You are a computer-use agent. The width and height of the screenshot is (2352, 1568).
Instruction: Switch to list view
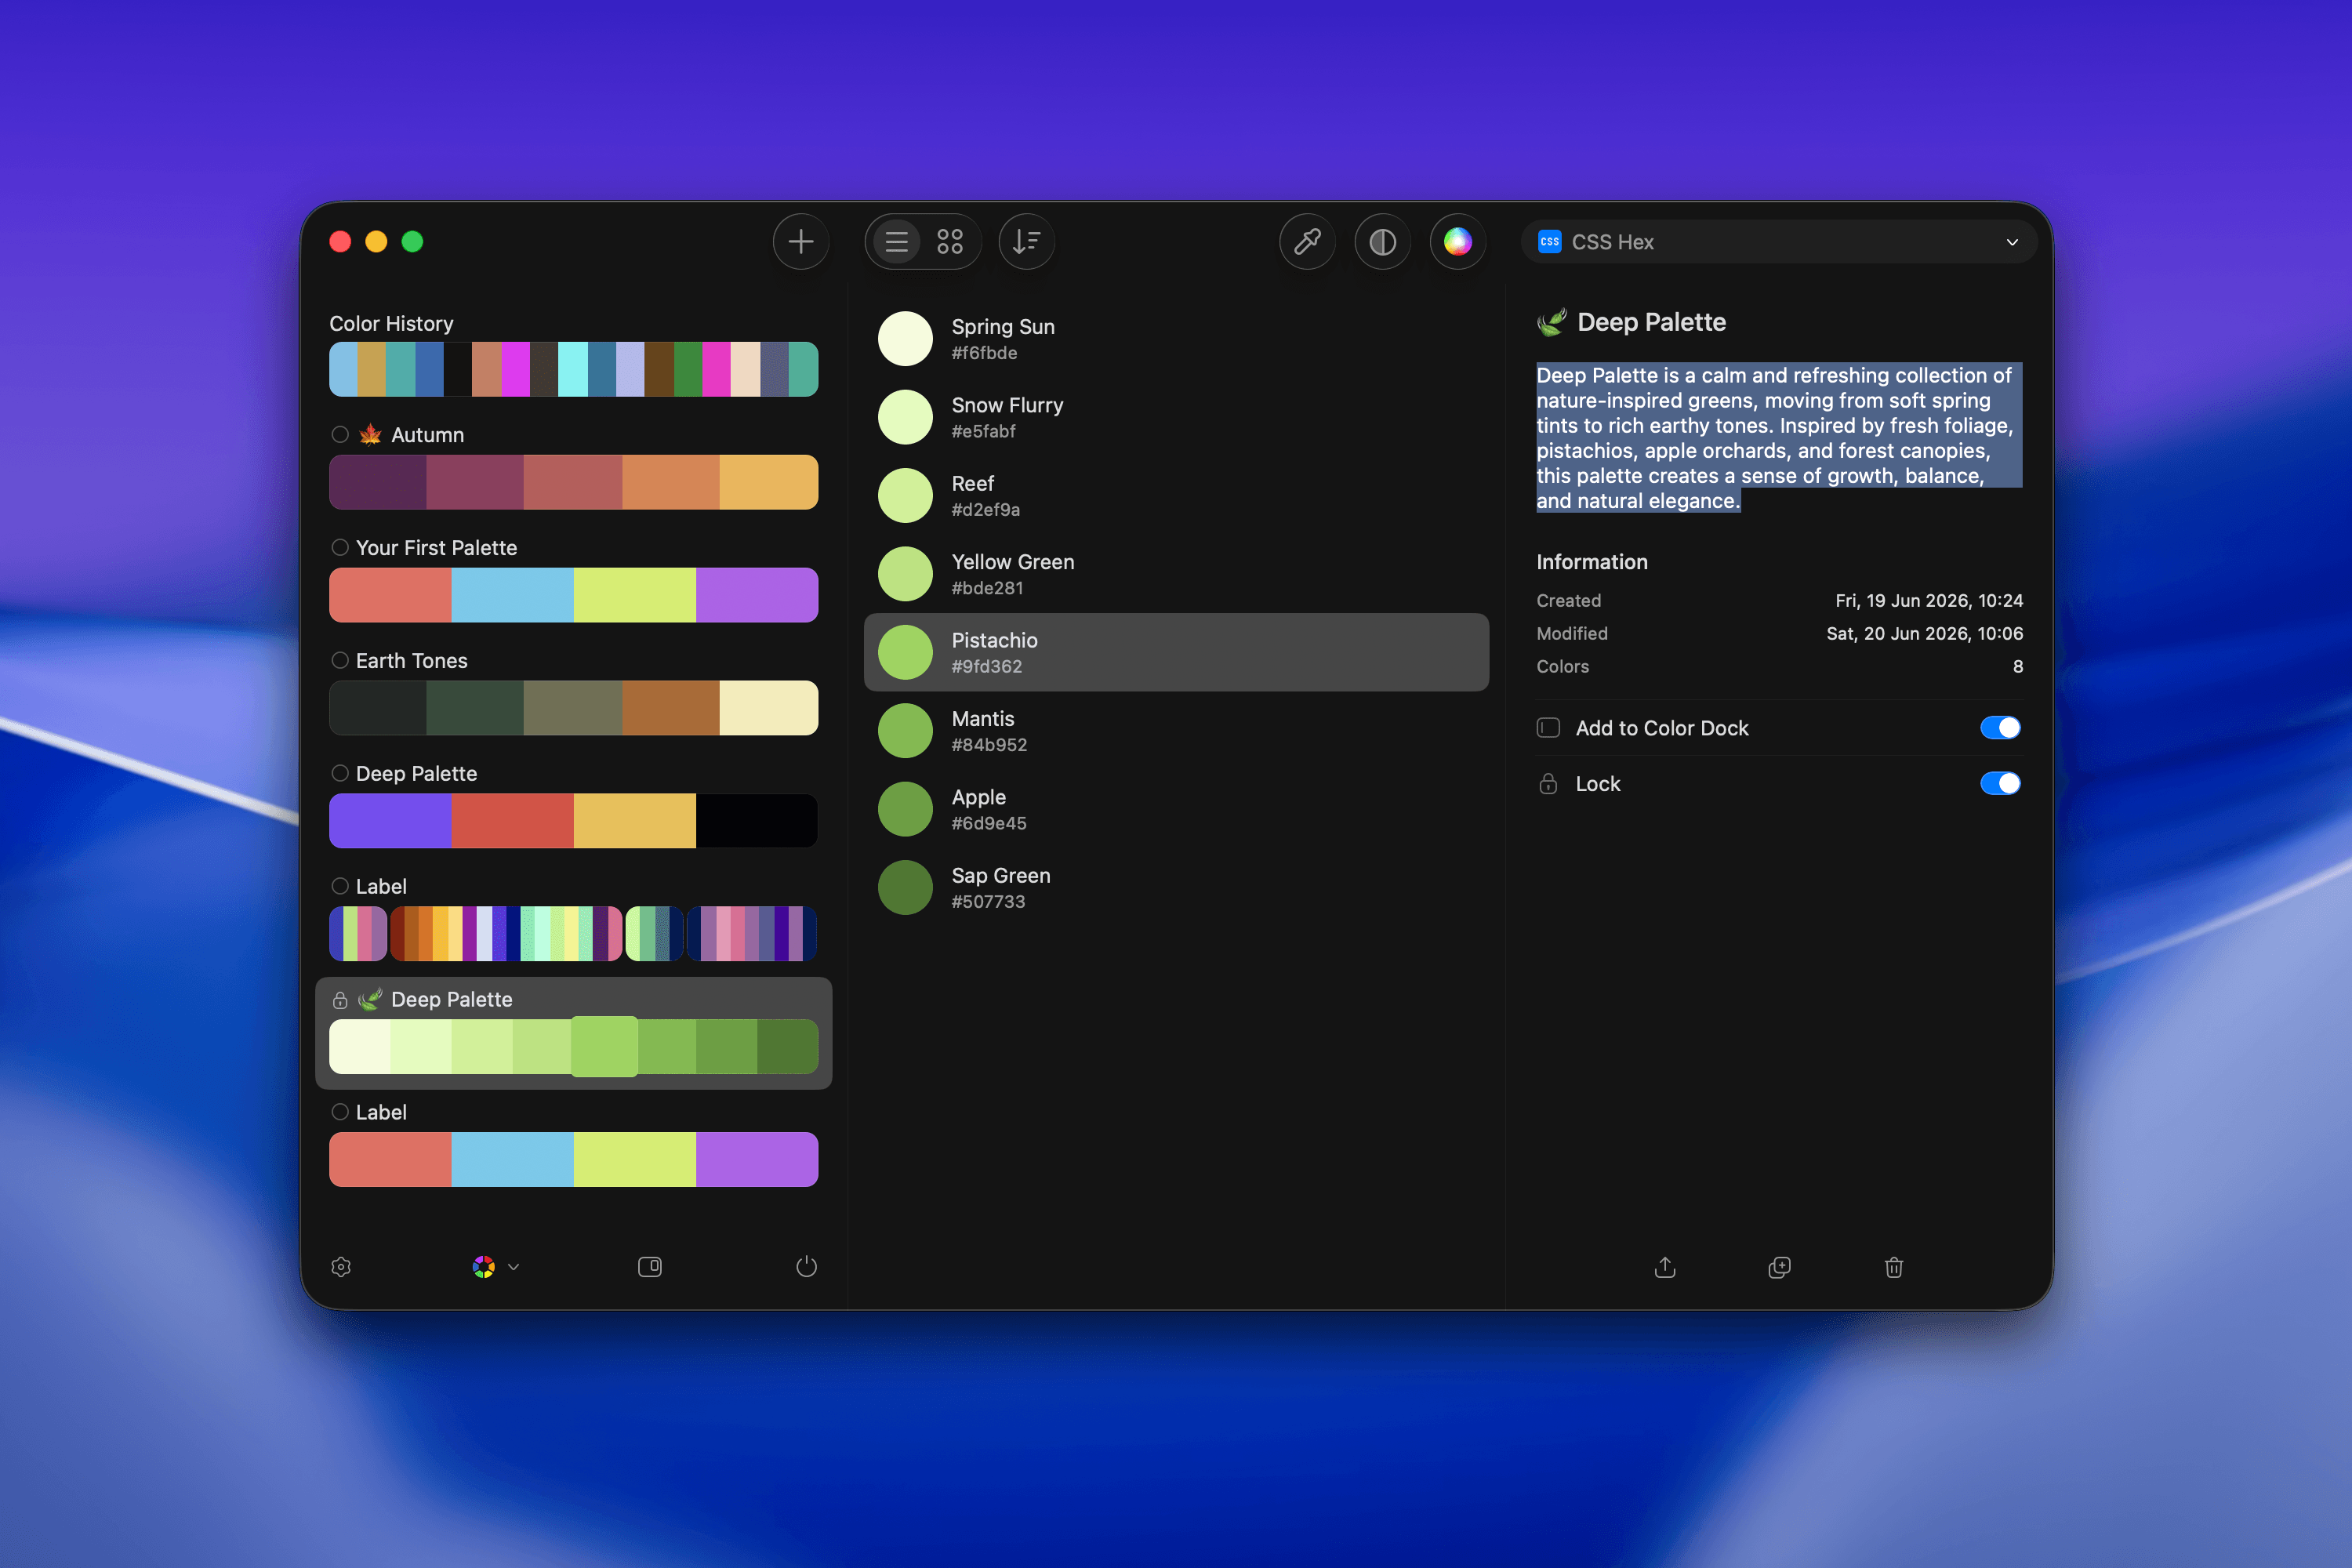(896, 242)
